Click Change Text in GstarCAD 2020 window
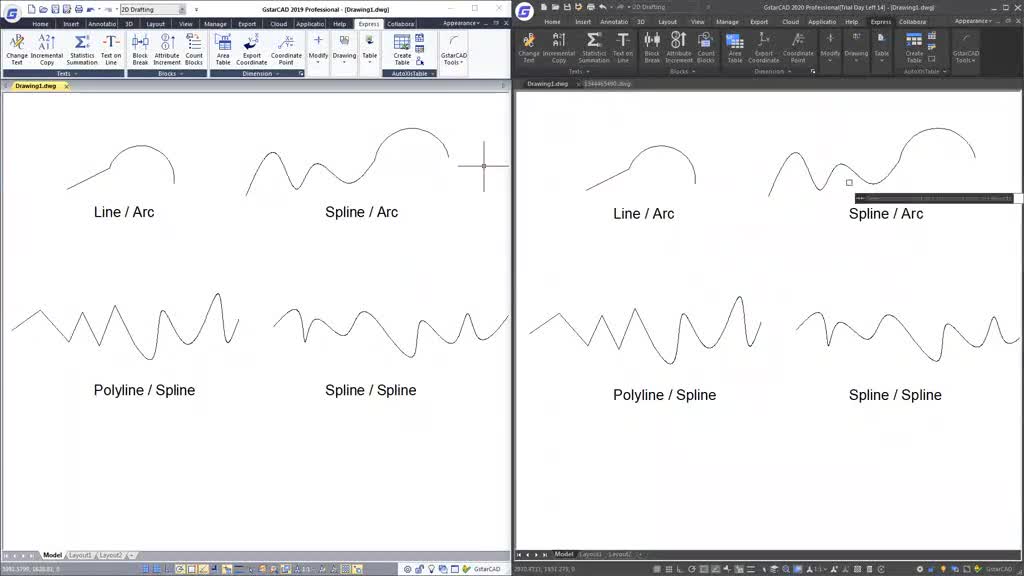This screenshot has height=576, width=1024. pyautogui.click(x=529, y=48)
